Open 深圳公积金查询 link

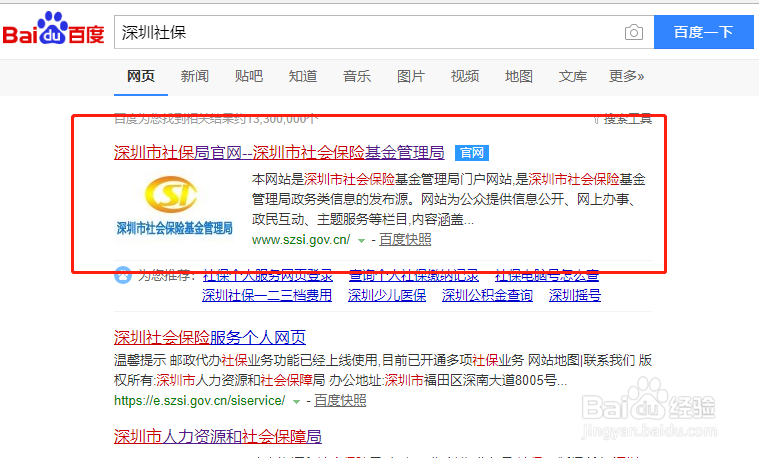click(487, 295)
